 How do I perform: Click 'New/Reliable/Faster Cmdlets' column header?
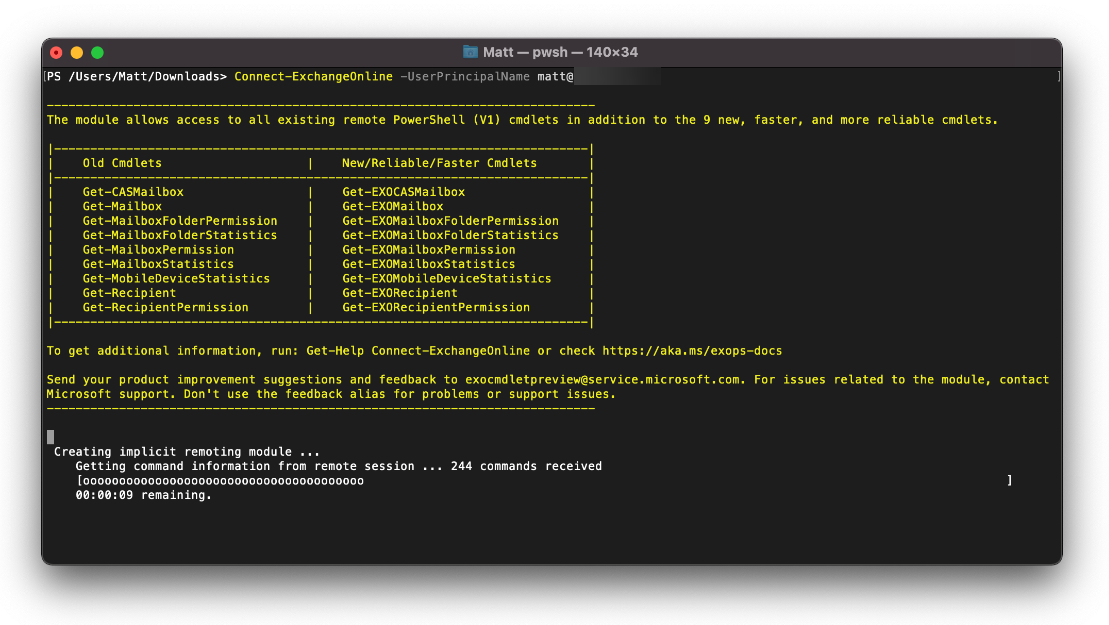click(439, 163)
